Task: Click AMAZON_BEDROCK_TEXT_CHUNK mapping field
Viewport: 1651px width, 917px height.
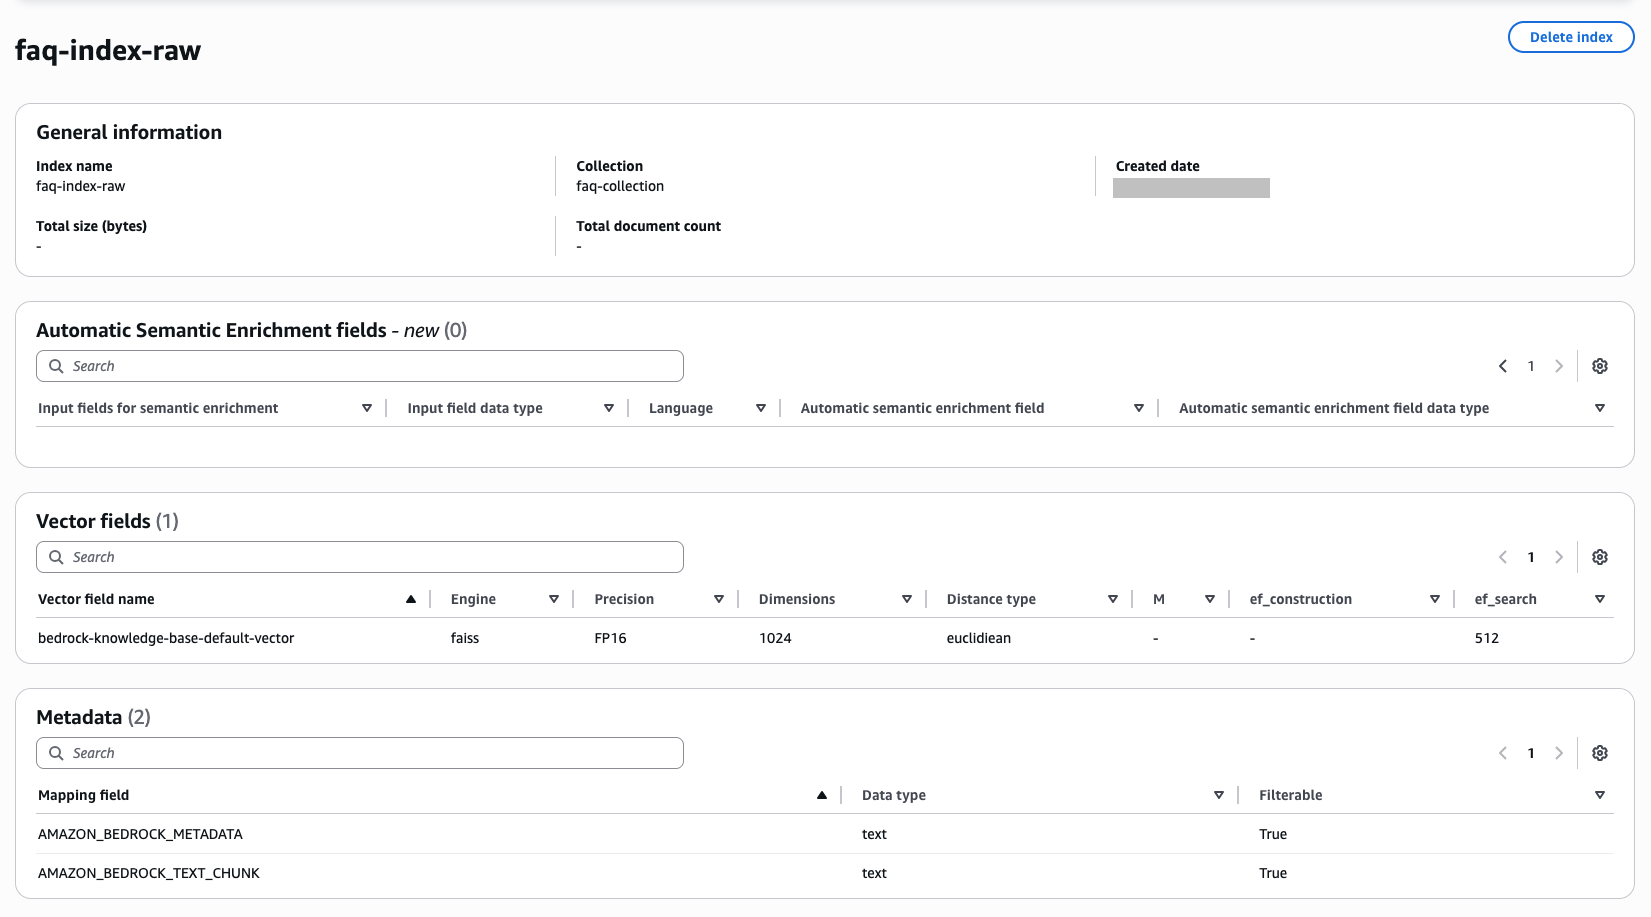Action: pyautogui.click(x=149, y=873)
